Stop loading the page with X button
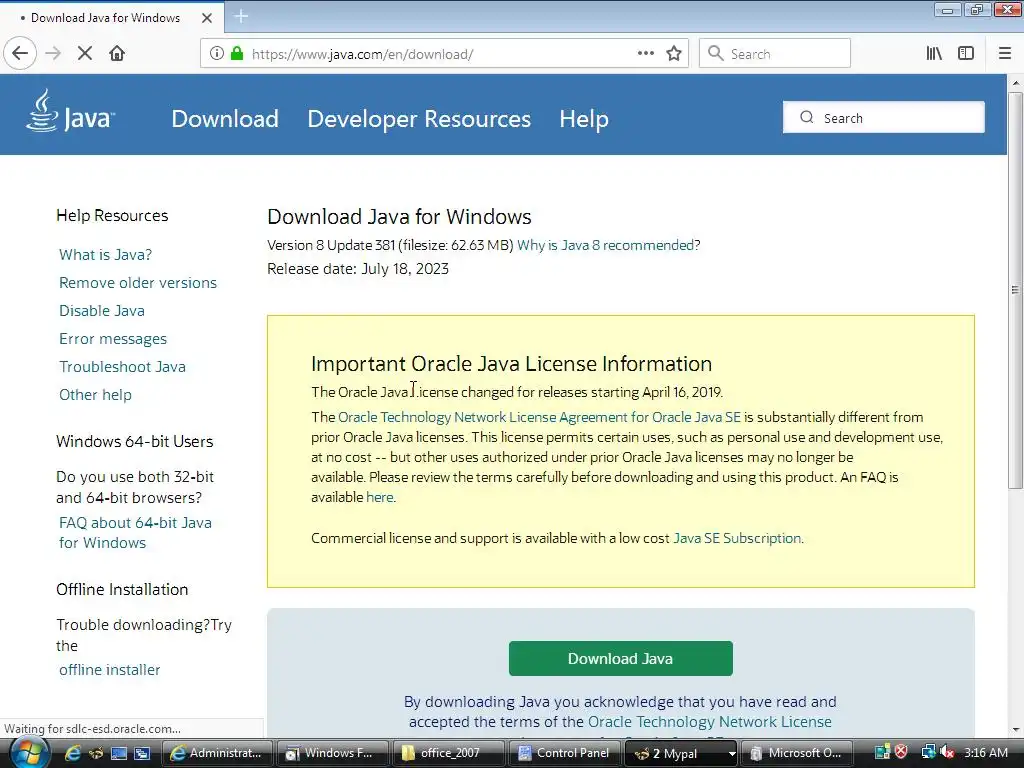1024x768 pixels. pos(85,53)
